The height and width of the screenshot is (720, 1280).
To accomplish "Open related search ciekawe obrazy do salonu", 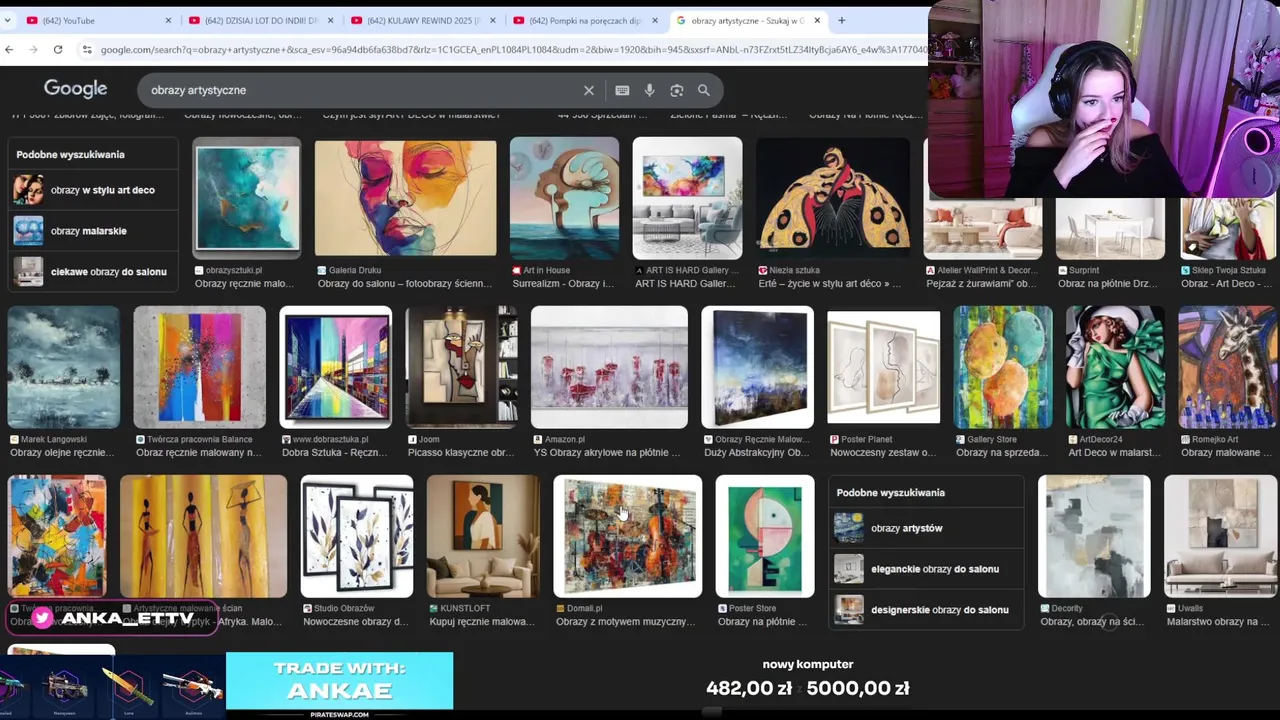I will [x=93, y=272].
